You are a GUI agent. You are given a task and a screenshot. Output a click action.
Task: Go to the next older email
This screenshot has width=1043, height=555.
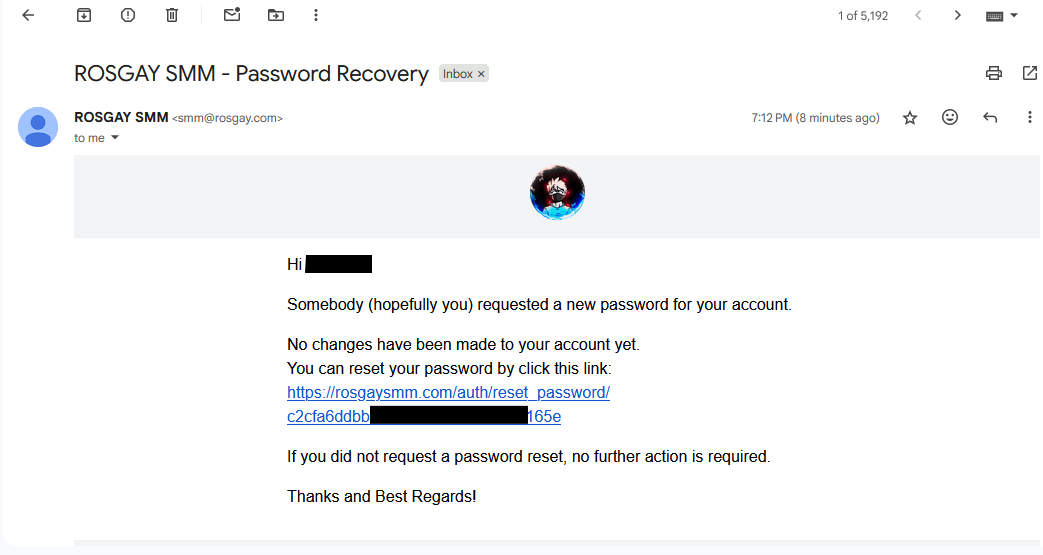(x=958, y=15)
